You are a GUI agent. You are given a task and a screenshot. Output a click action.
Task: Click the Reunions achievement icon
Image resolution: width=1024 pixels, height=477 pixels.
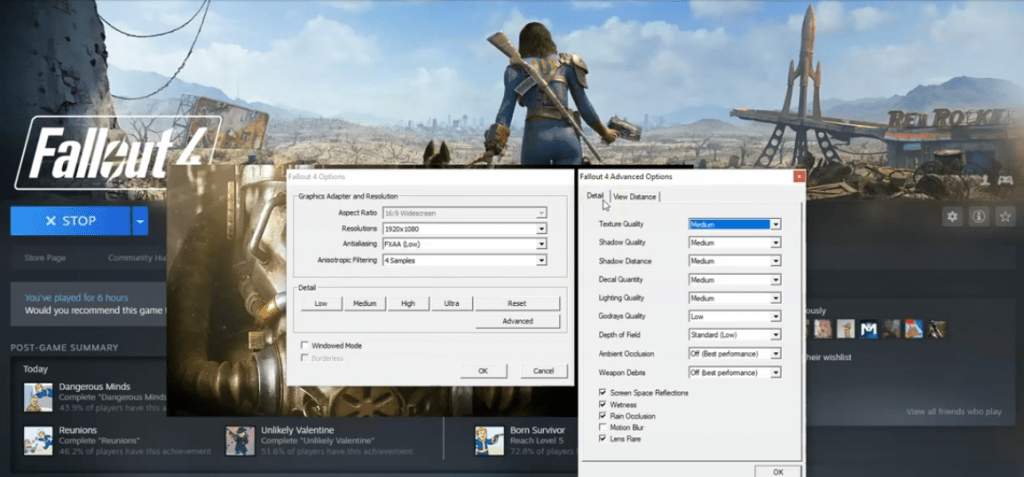click(39, 440)
